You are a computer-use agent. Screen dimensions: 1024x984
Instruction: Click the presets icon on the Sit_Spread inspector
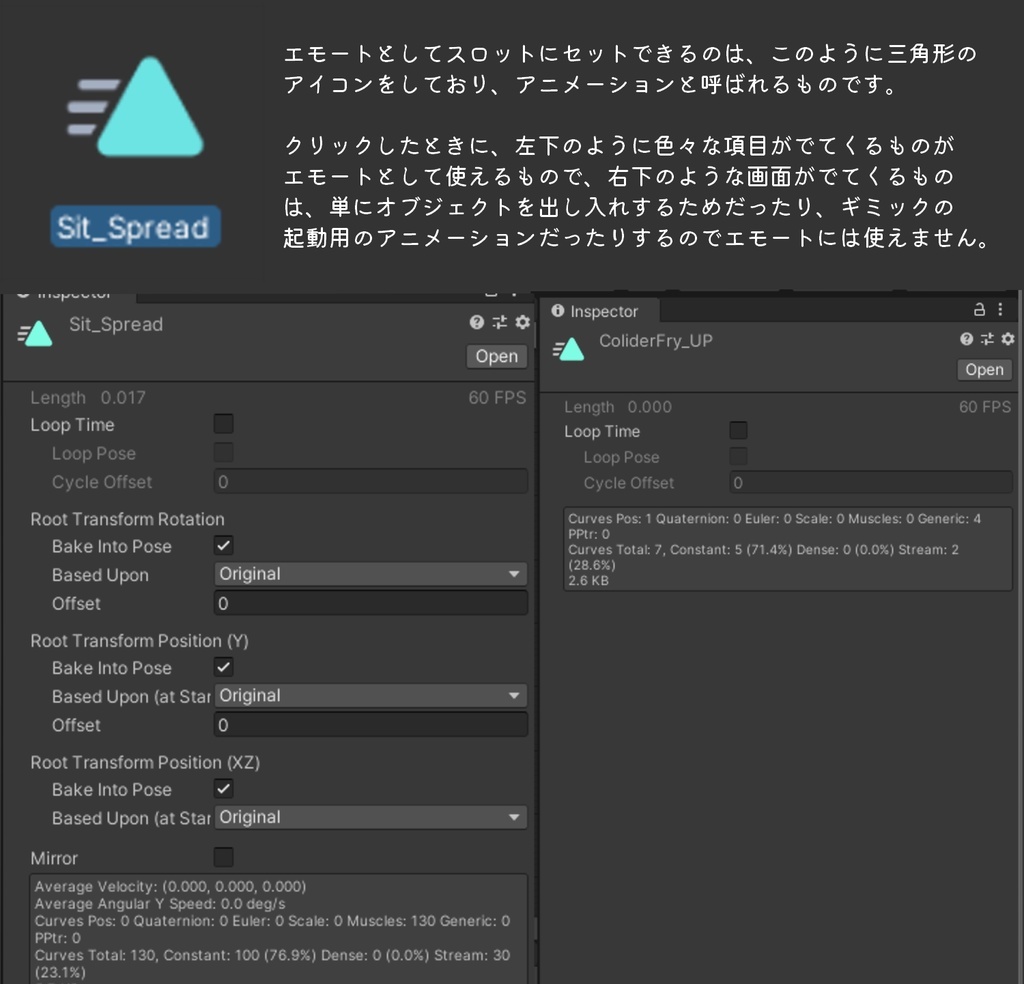pyautogui.click(x=498, y=322)
